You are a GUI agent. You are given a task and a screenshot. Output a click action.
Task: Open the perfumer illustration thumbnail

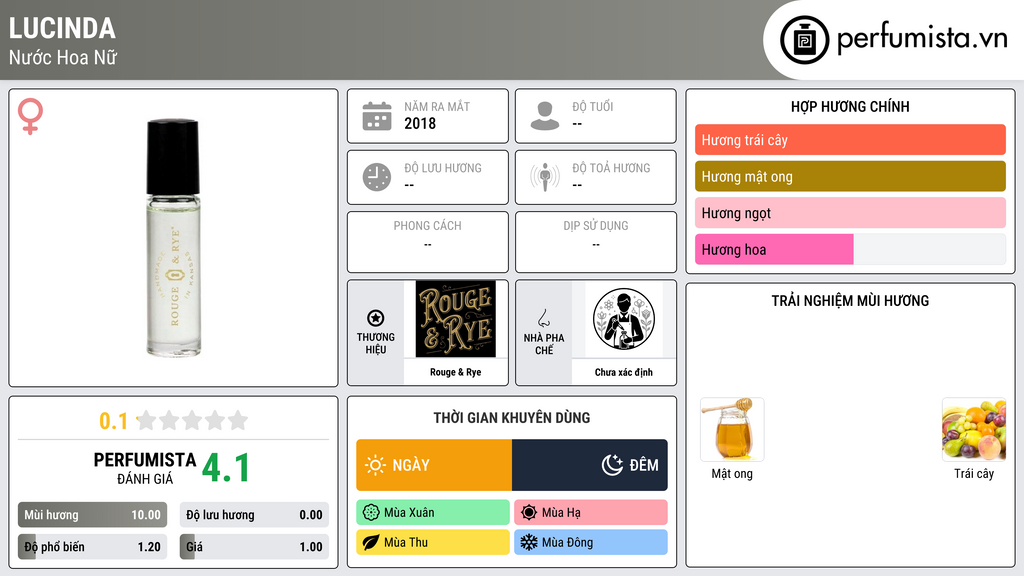click(624, 319)
